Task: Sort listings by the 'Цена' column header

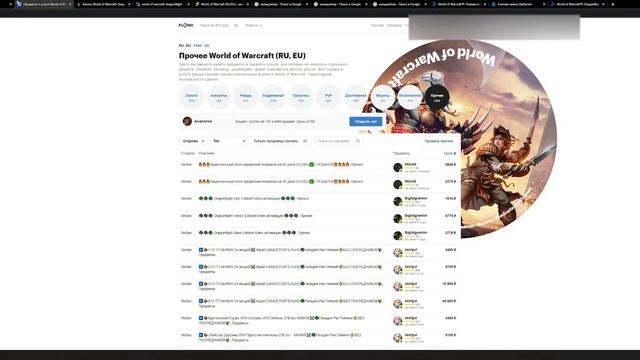Action: tap(449, 153)
